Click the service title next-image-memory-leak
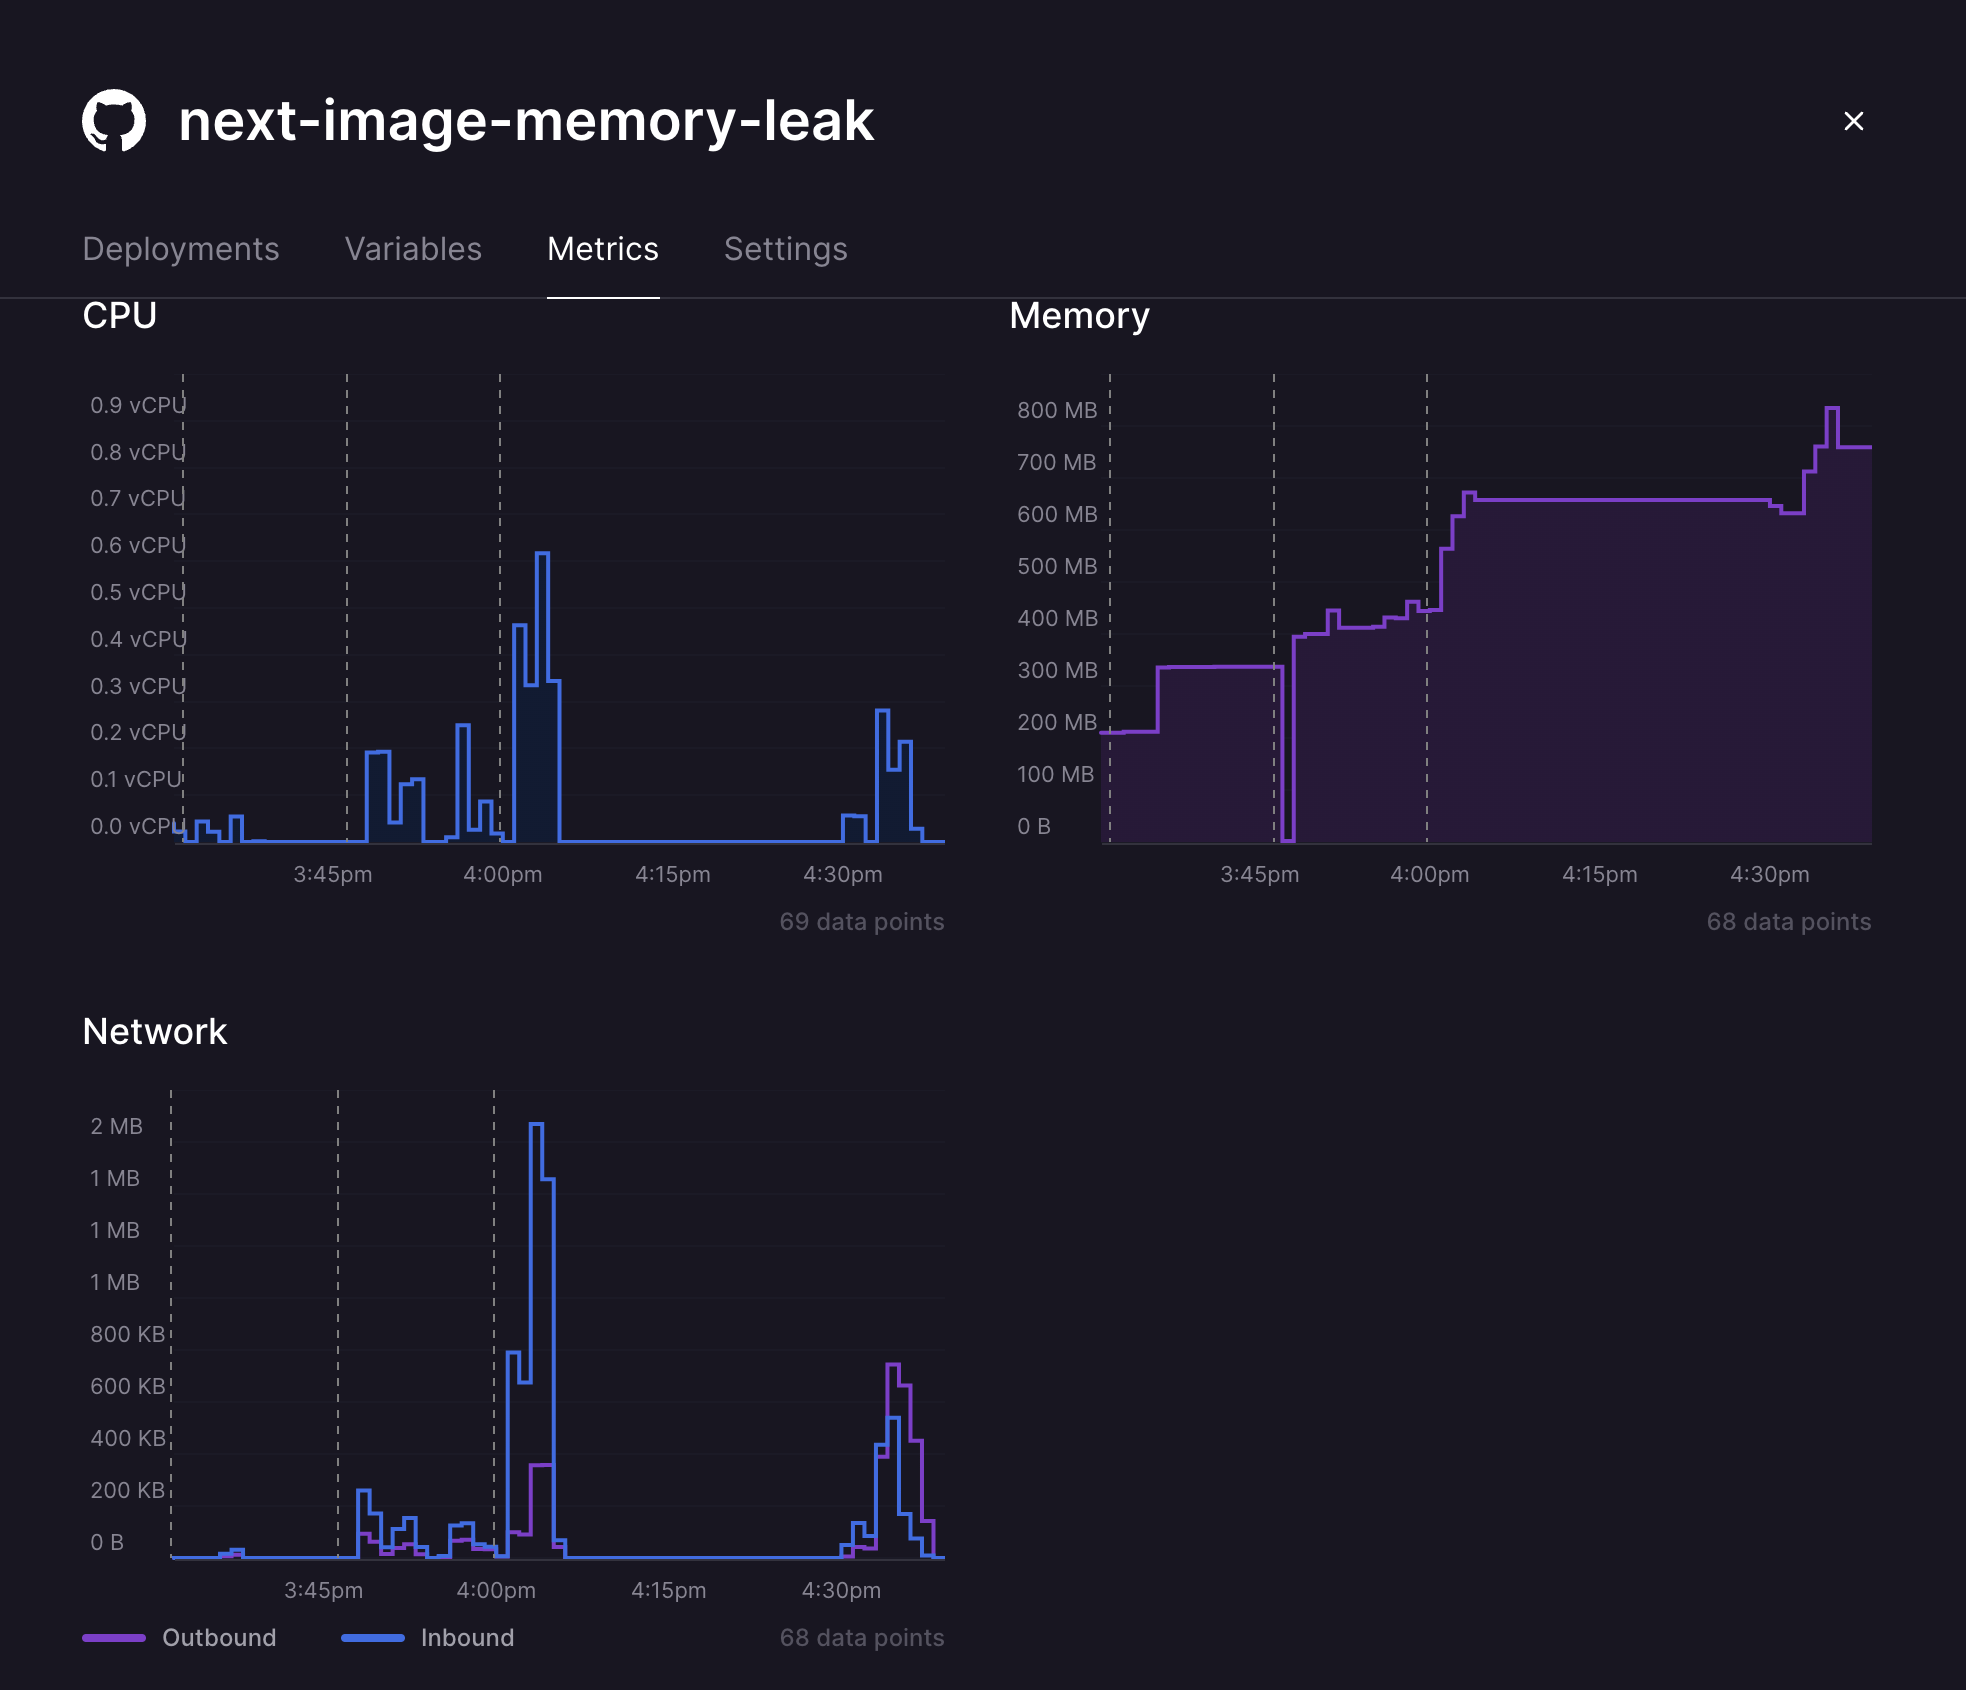The width and height of the screenshot is (1966, 1690). click(527, 121)
